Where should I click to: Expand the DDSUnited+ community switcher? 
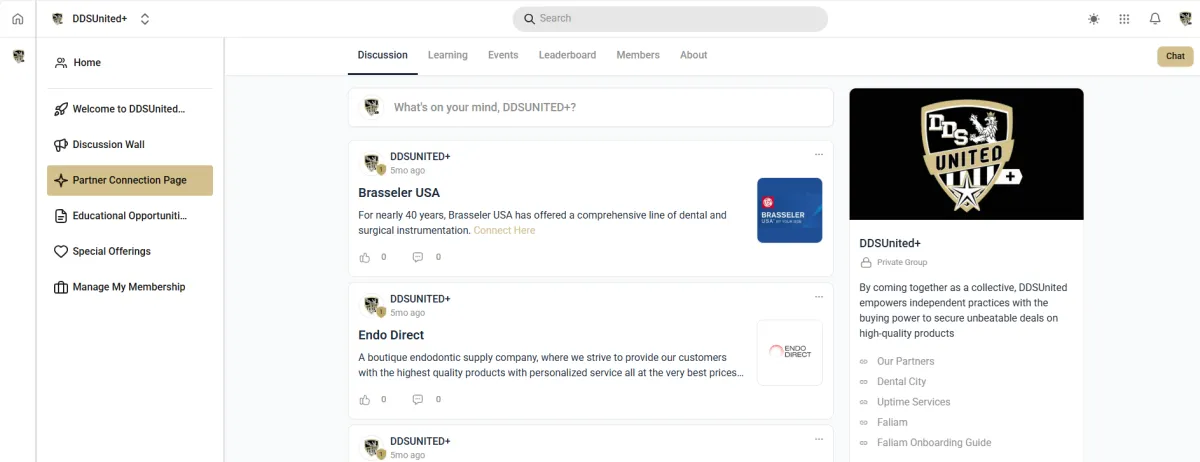pos(145,19)
